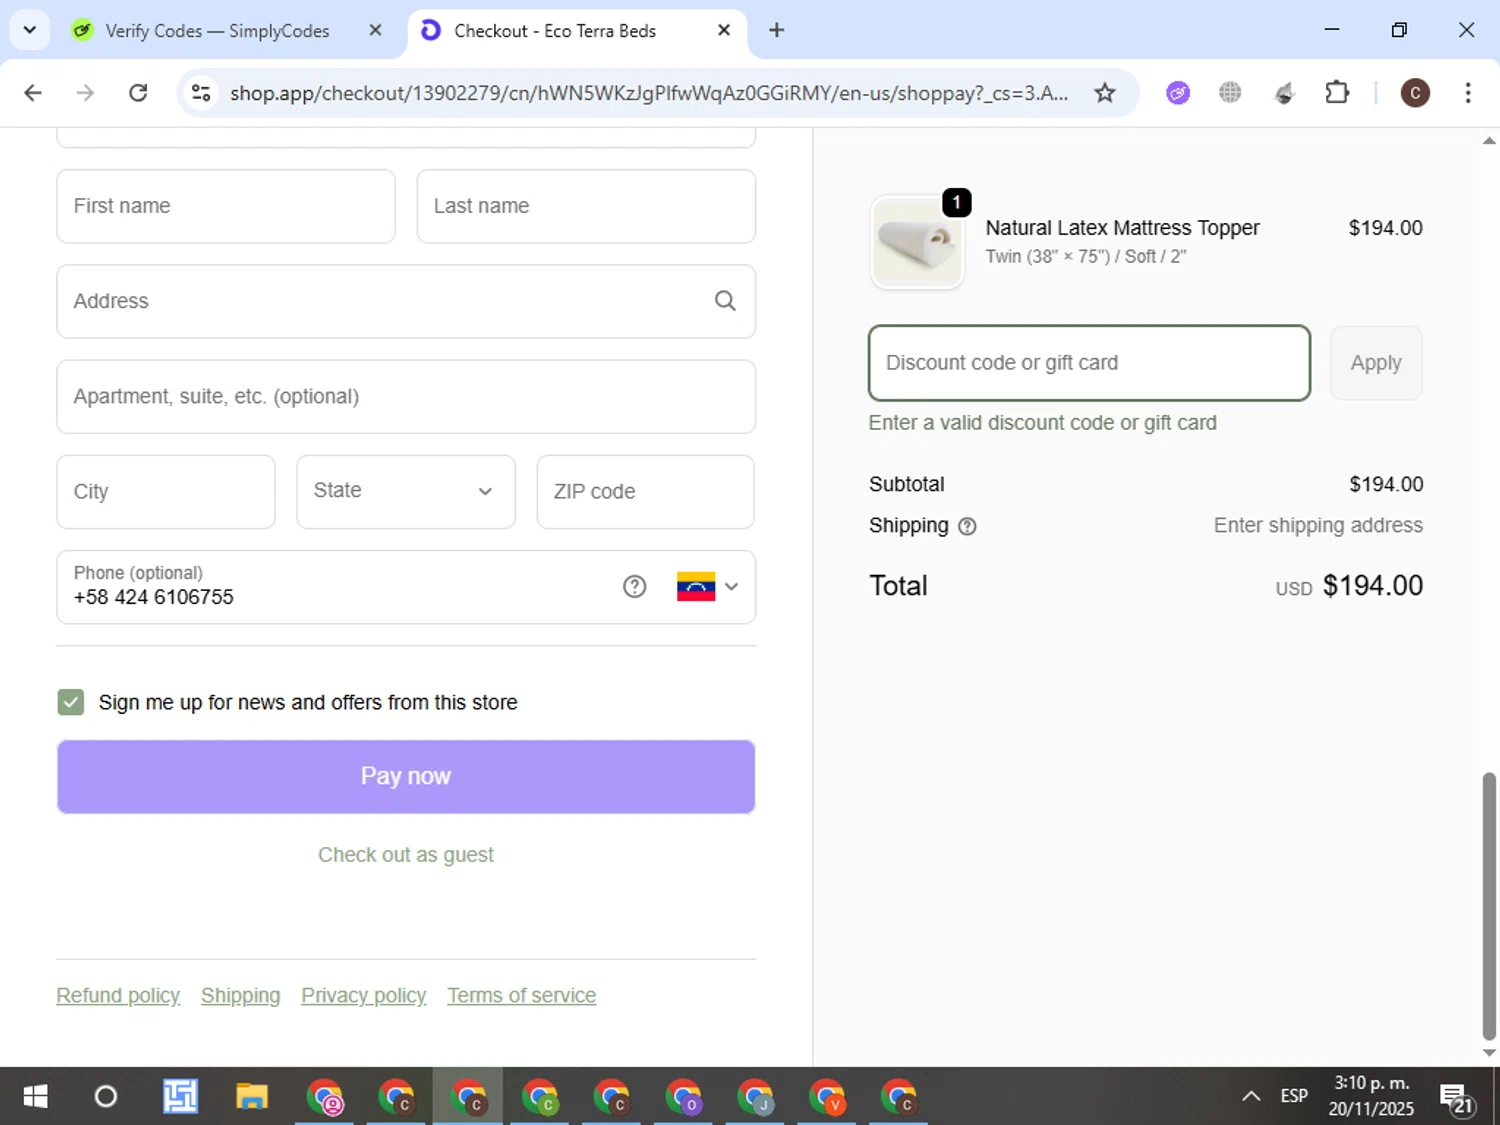
Task: Focus the Address field
Action: coord(405,301)
